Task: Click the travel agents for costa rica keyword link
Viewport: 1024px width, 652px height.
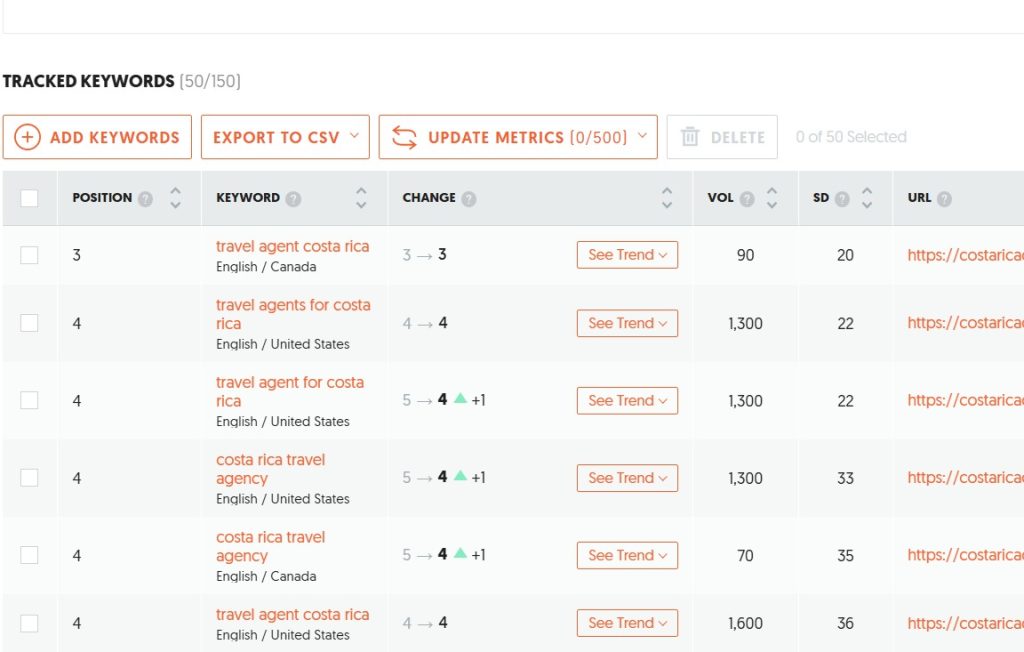Action: 292,315
